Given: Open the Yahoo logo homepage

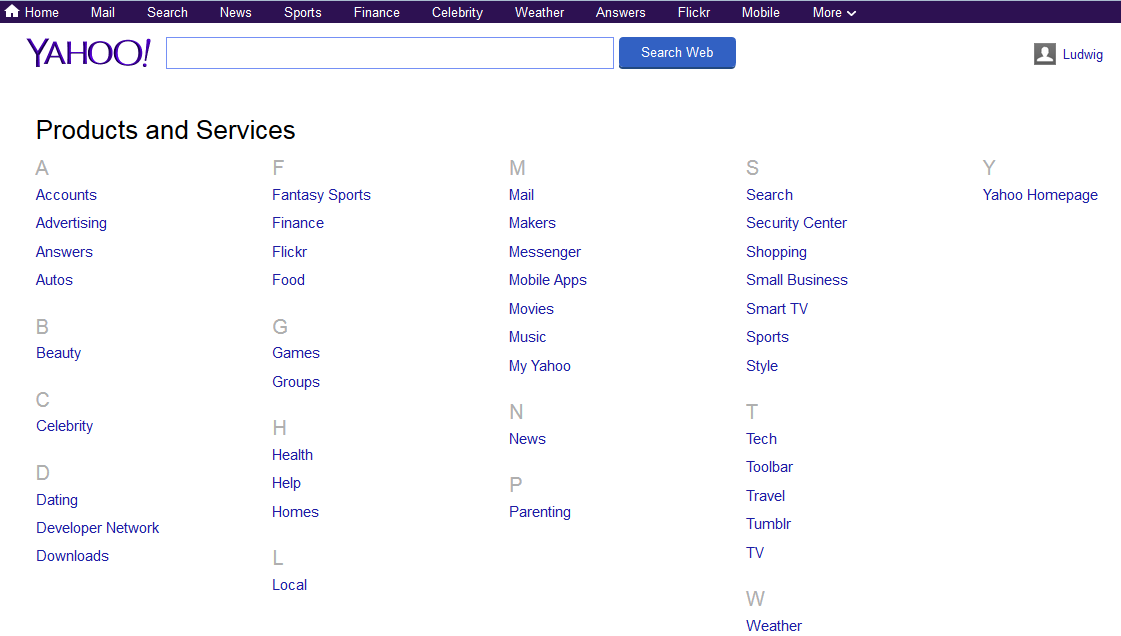Looking at the screenshot, I should (x=89, y=53).
